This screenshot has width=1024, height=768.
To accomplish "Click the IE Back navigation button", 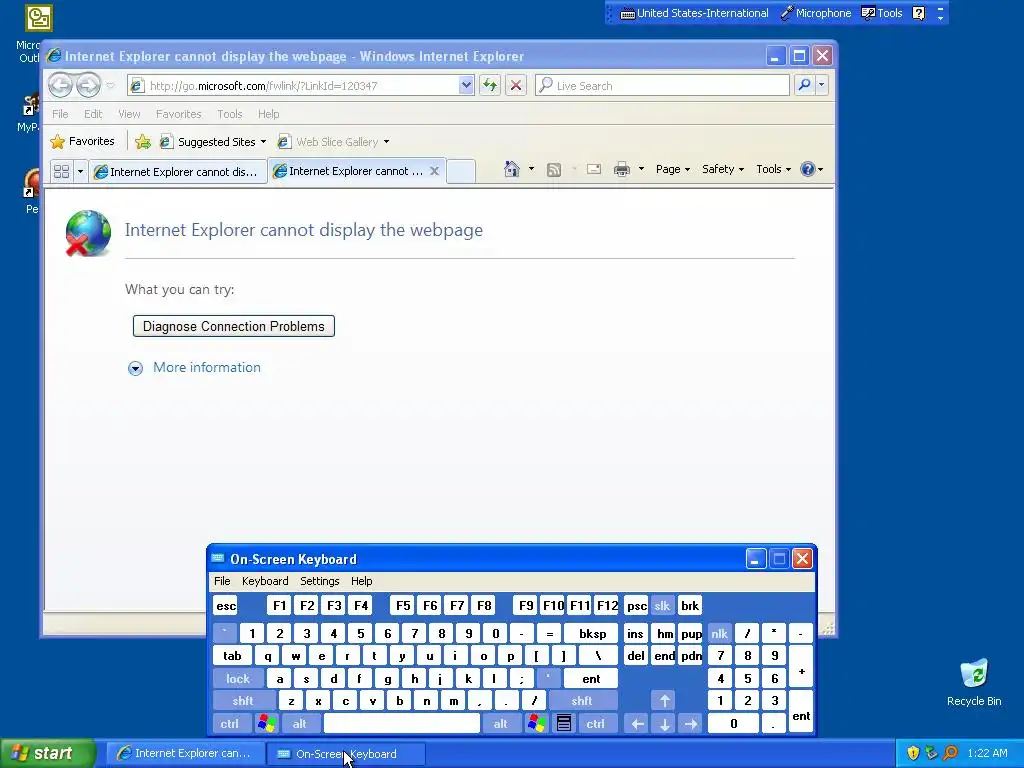I will pos(60,85).
